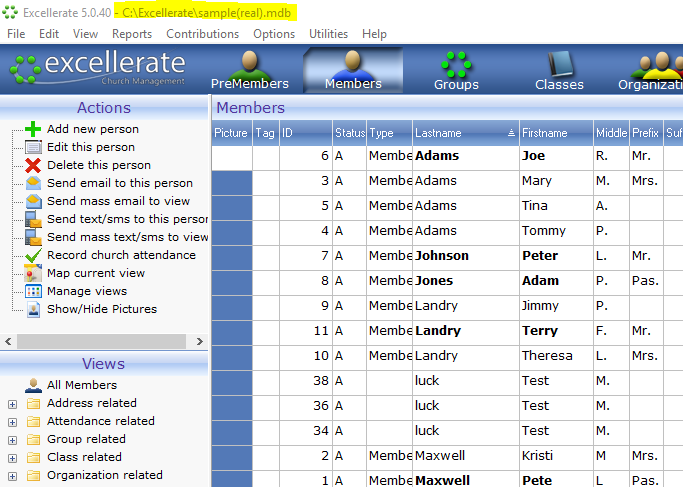The image size is (683, 487).
Task: Open the Reports menu
Action: point(132,34)
